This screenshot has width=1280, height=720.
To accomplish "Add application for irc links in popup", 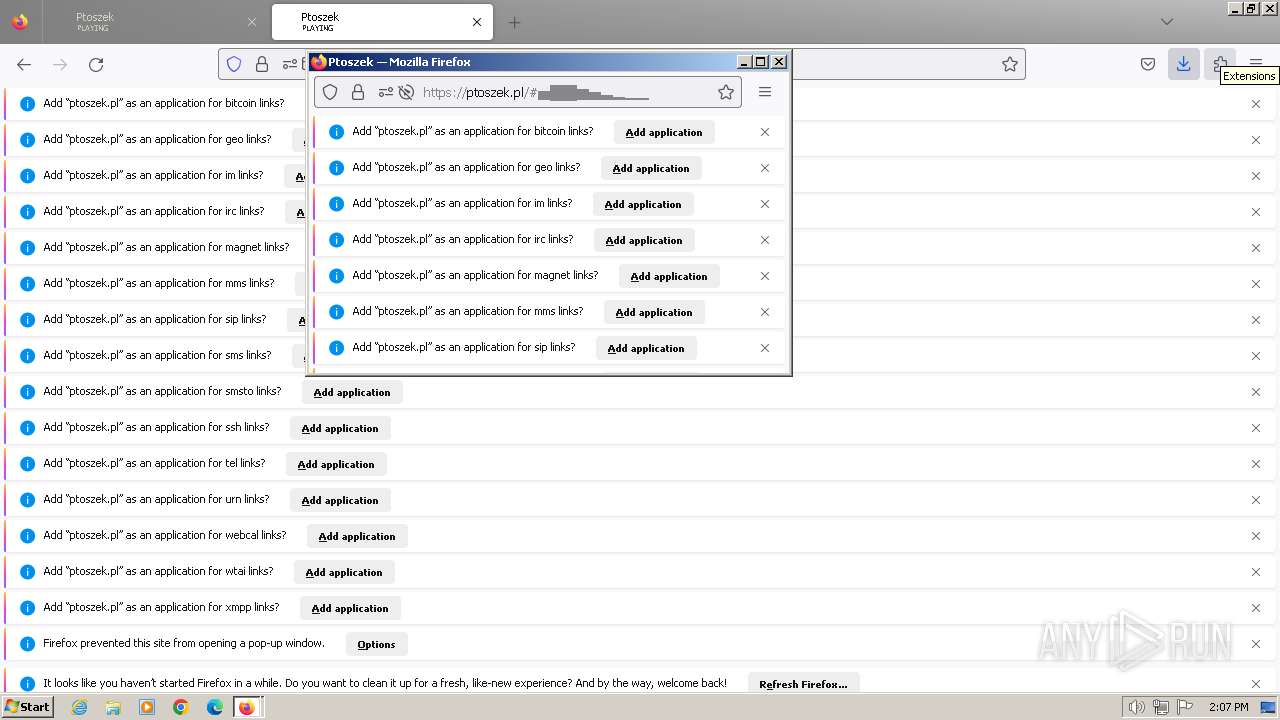I will 644,240.
